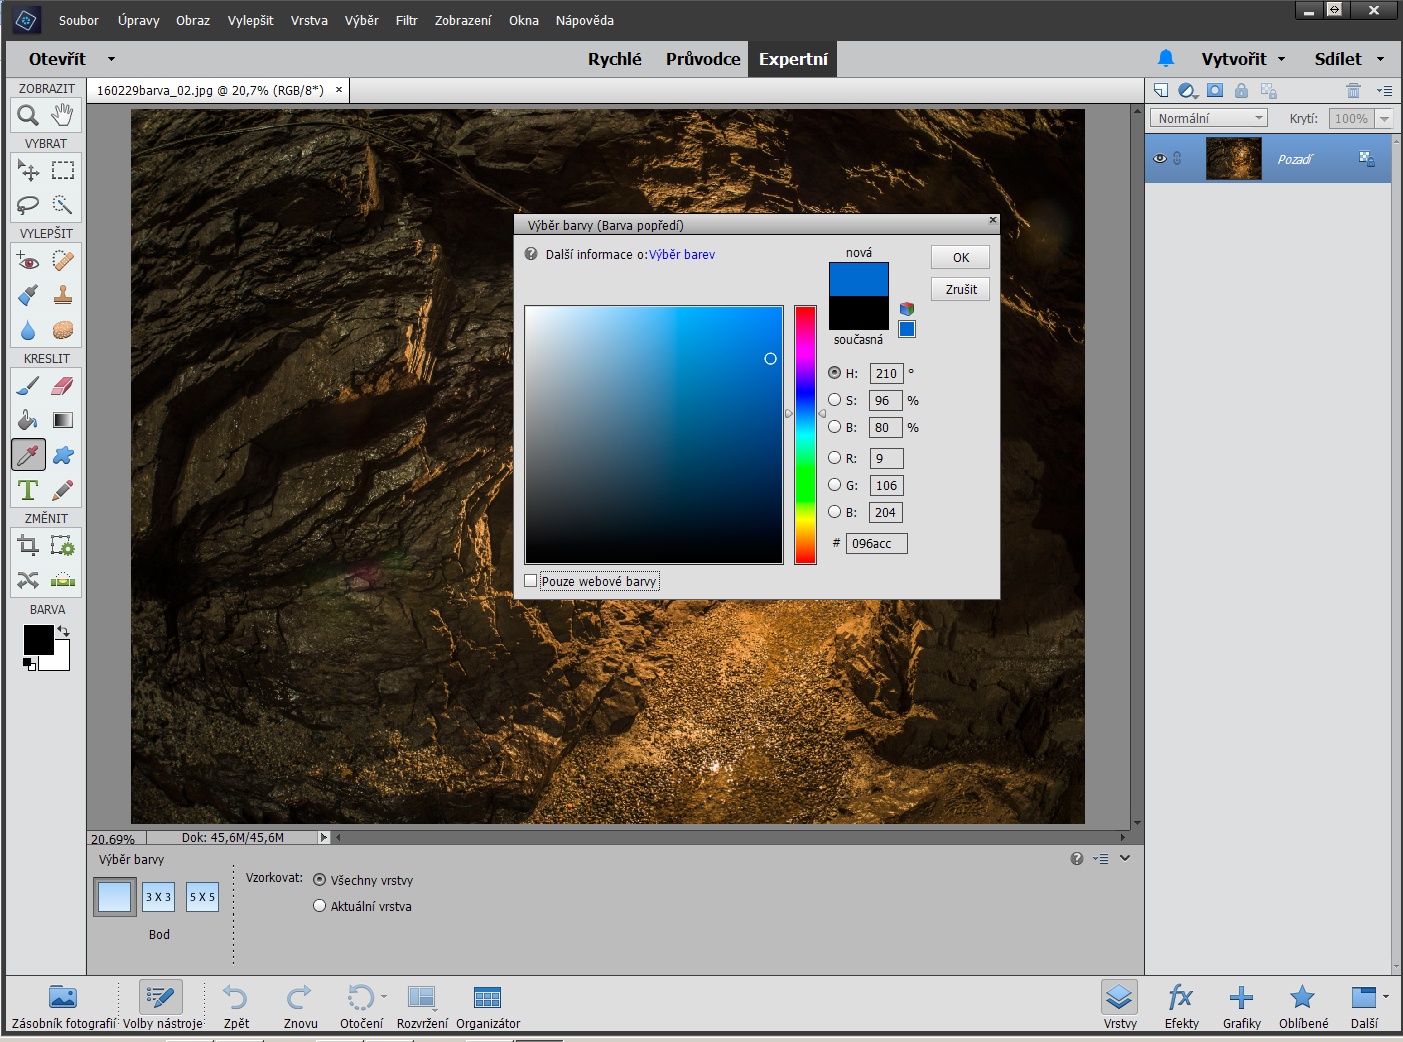Confirm color with the OK button
Viewport: 1403px width, 1042px height.
coord(960,257)
